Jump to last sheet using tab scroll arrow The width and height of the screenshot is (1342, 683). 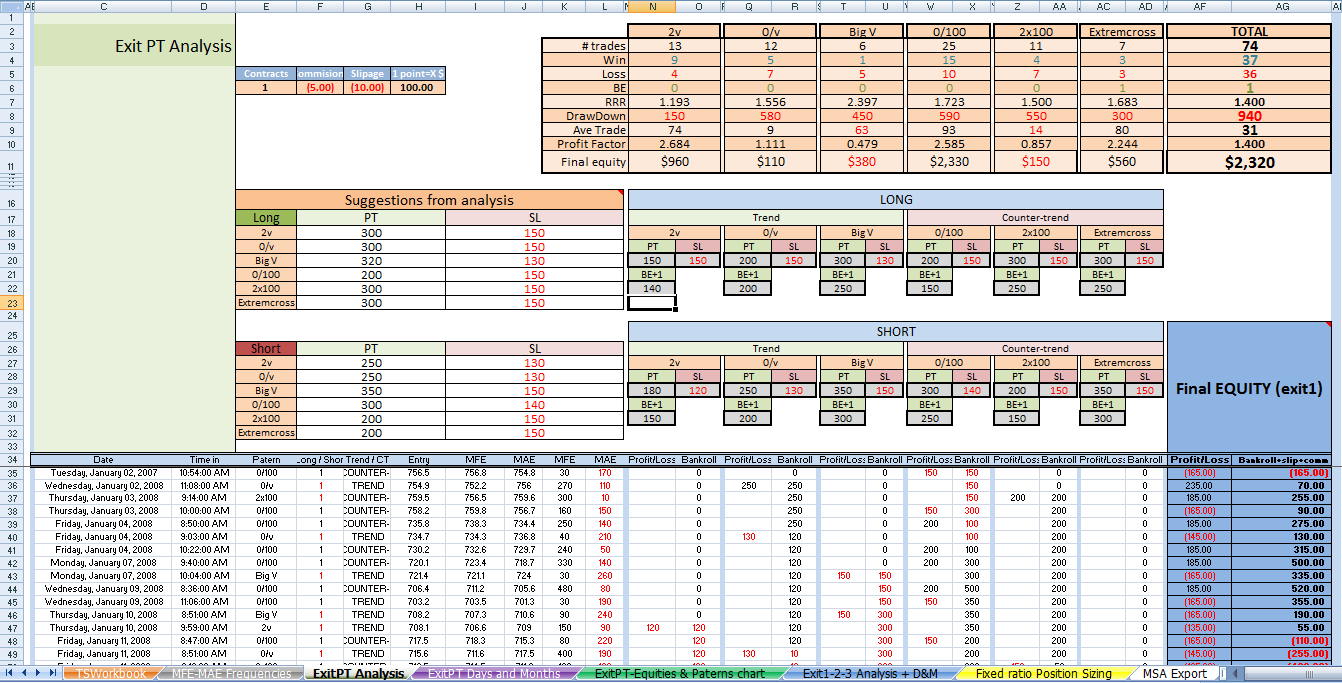[x=52, y=674]
